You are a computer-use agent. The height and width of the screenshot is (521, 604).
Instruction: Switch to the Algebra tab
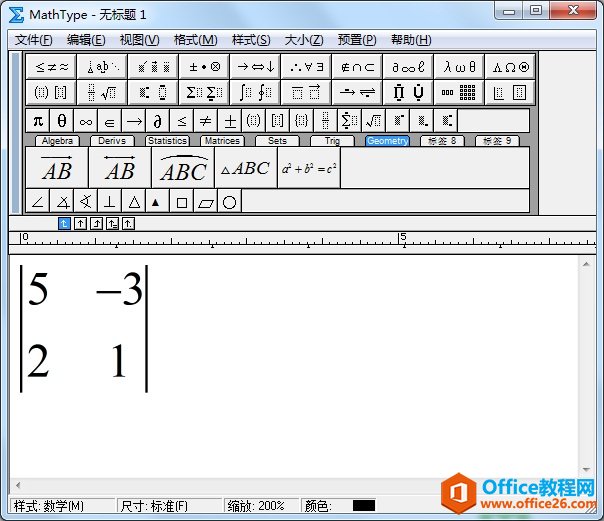pyautogui.click(x=58, y=141)
